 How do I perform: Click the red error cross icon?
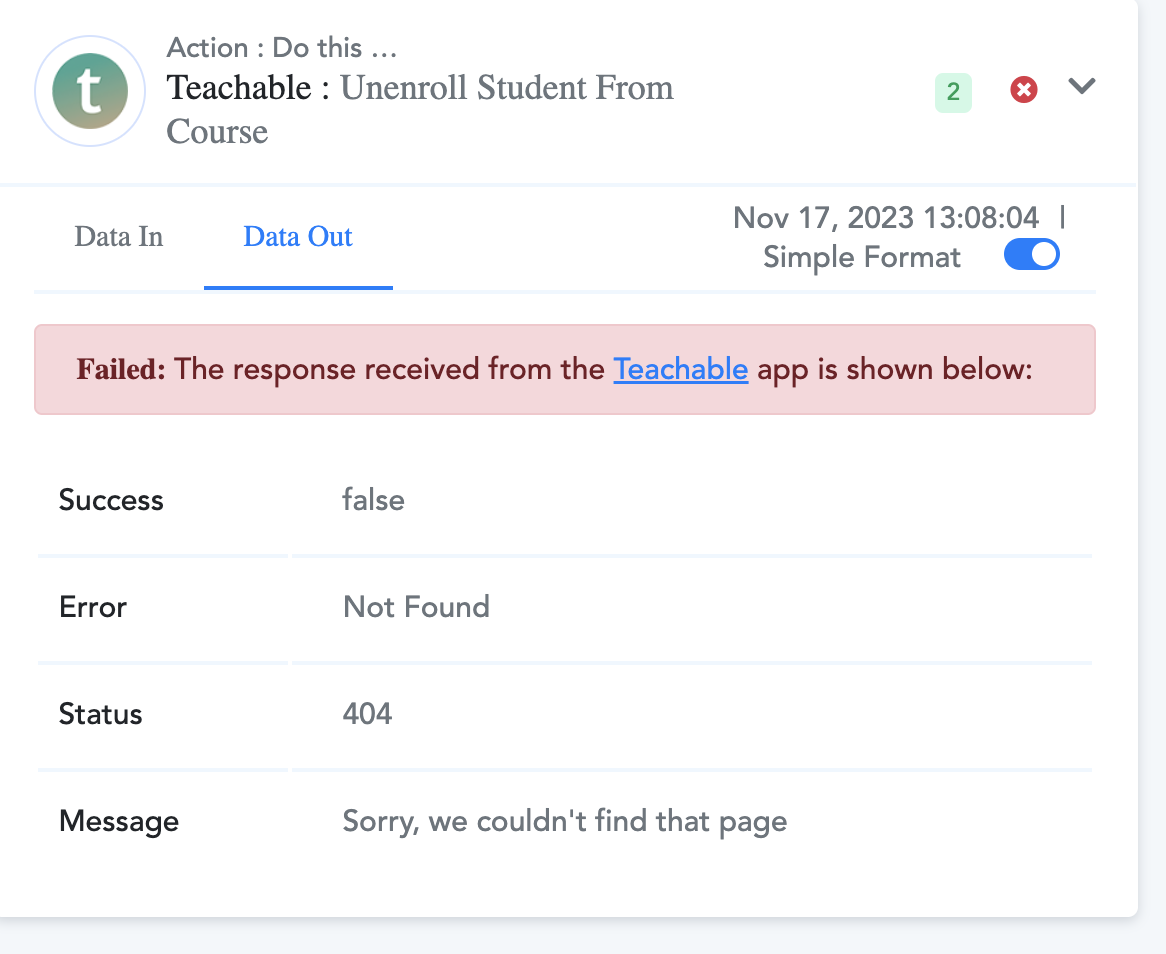point(1023,90)
